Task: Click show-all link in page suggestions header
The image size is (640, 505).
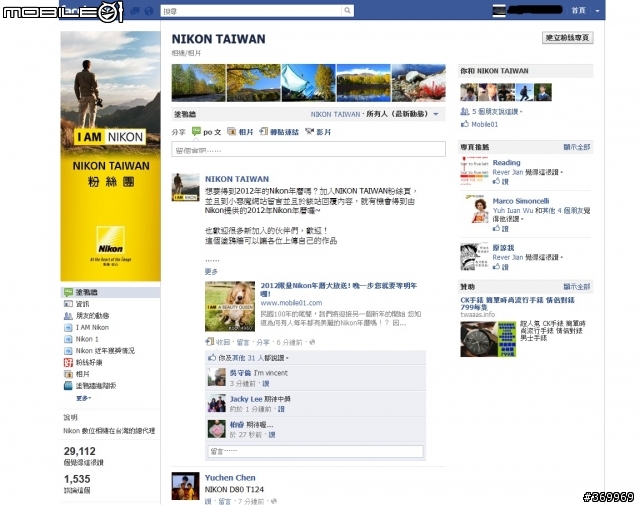Action: click(x=577, y=147)
